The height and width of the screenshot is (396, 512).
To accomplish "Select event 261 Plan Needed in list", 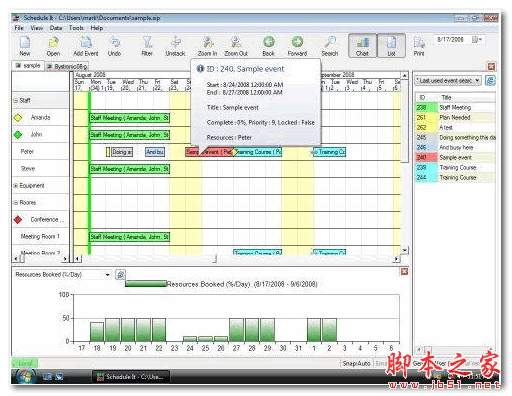I will click(455, 117).
